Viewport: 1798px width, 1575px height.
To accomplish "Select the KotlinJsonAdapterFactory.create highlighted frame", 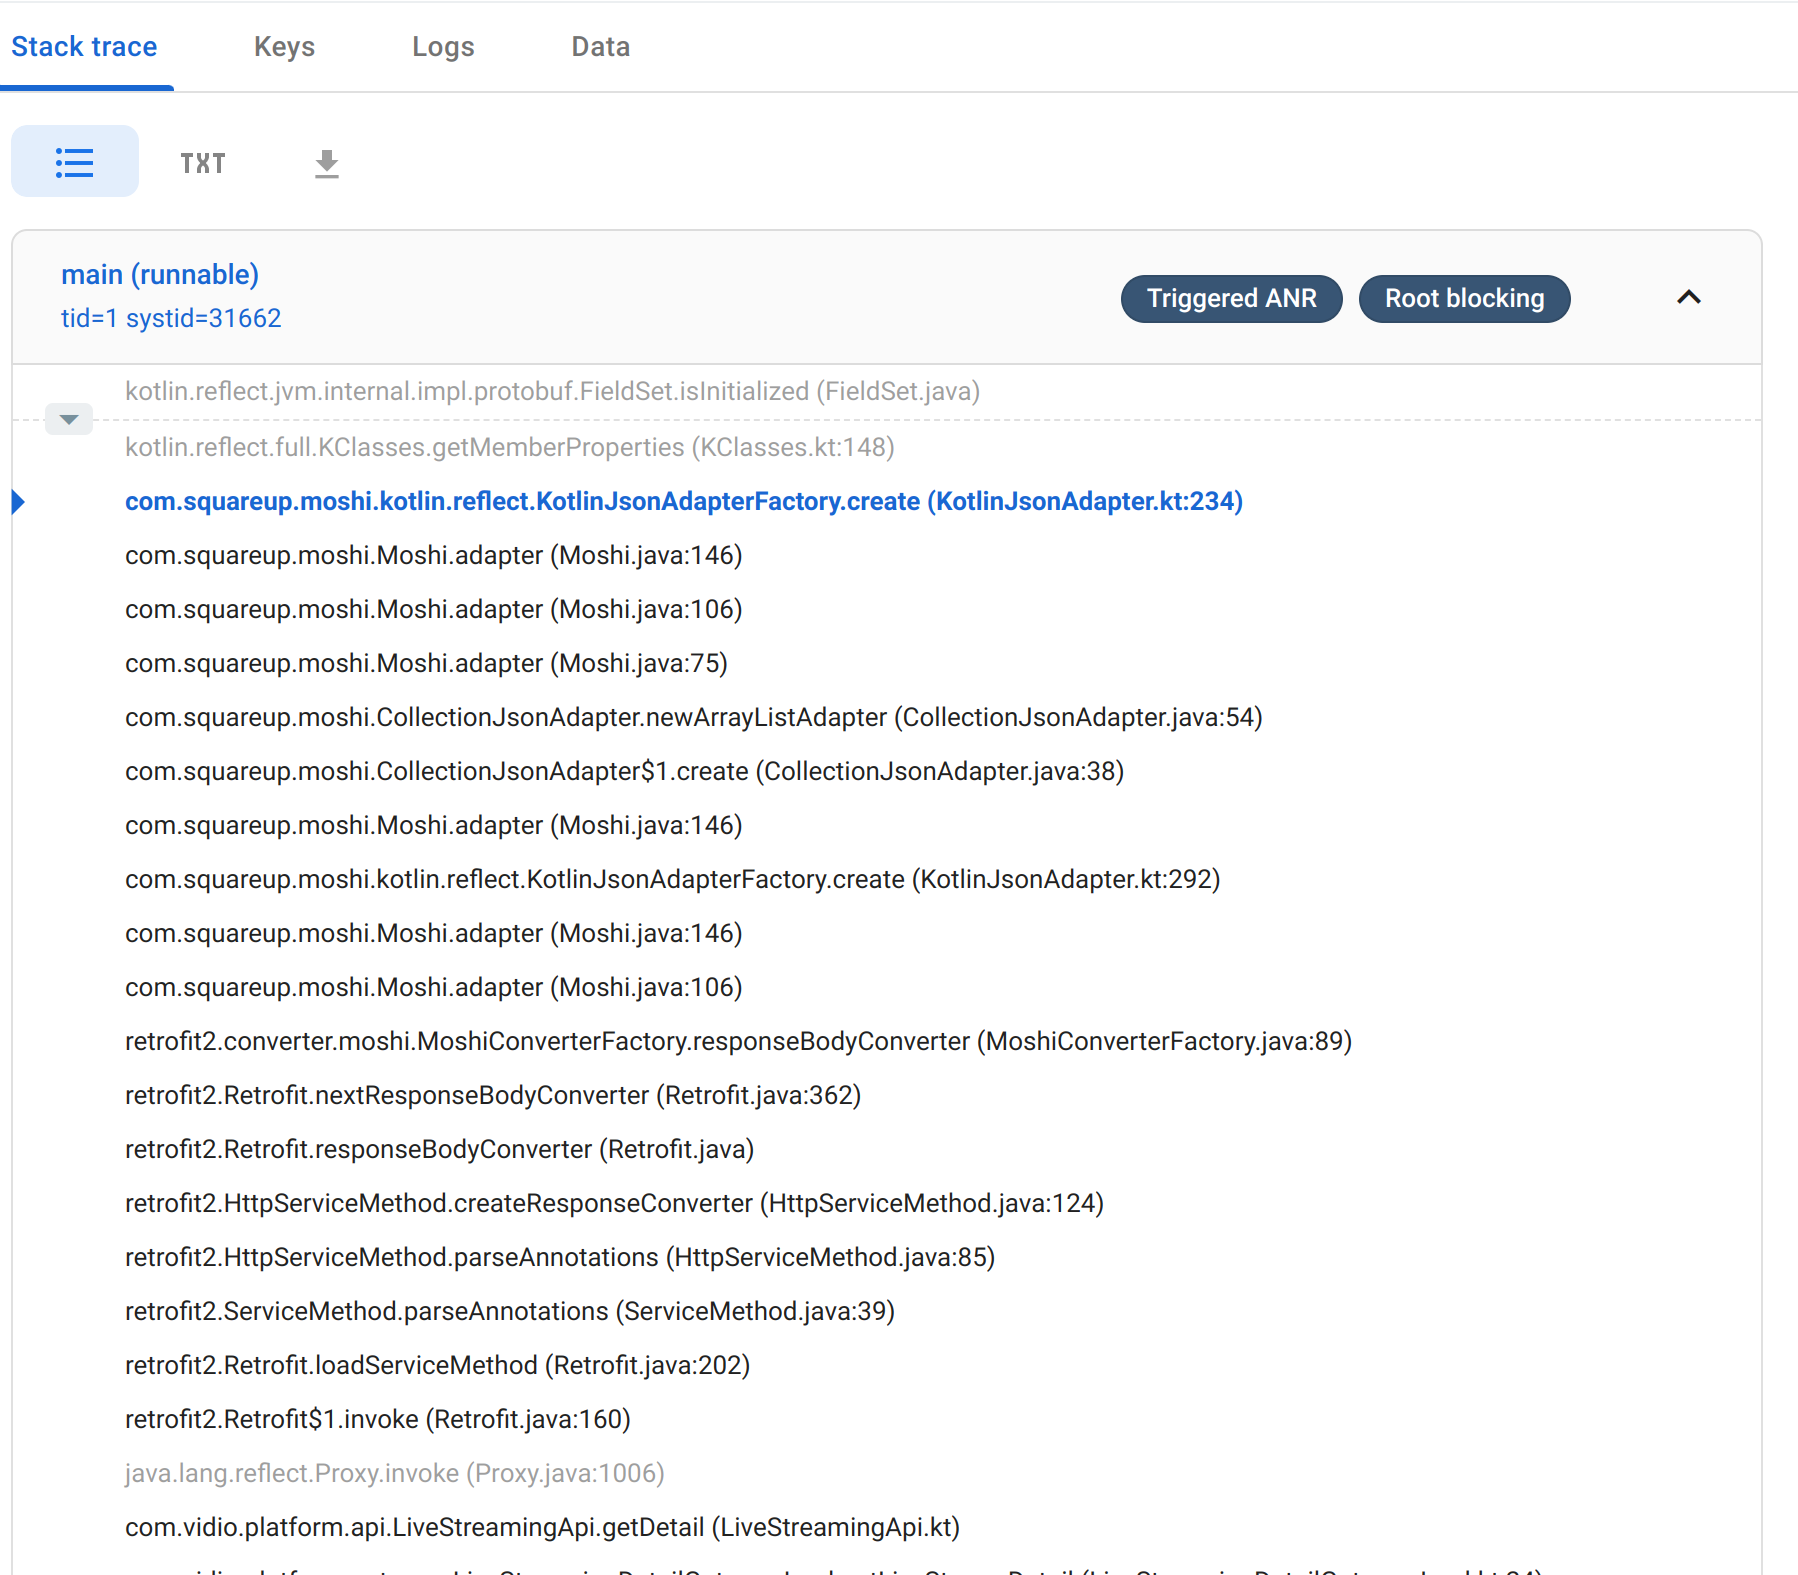I will pyautogui.click(x=683, y=502).
